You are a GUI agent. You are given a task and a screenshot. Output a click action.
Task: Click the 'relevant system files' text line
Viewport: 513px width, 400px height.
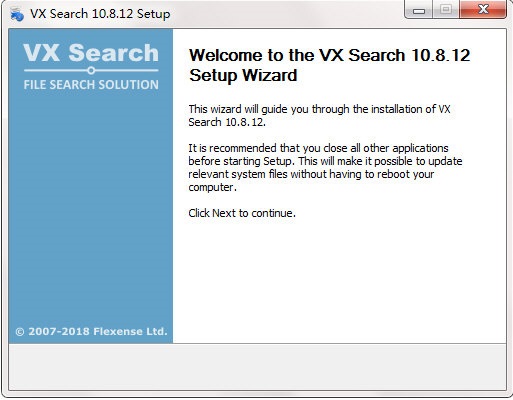click(311, 174)
